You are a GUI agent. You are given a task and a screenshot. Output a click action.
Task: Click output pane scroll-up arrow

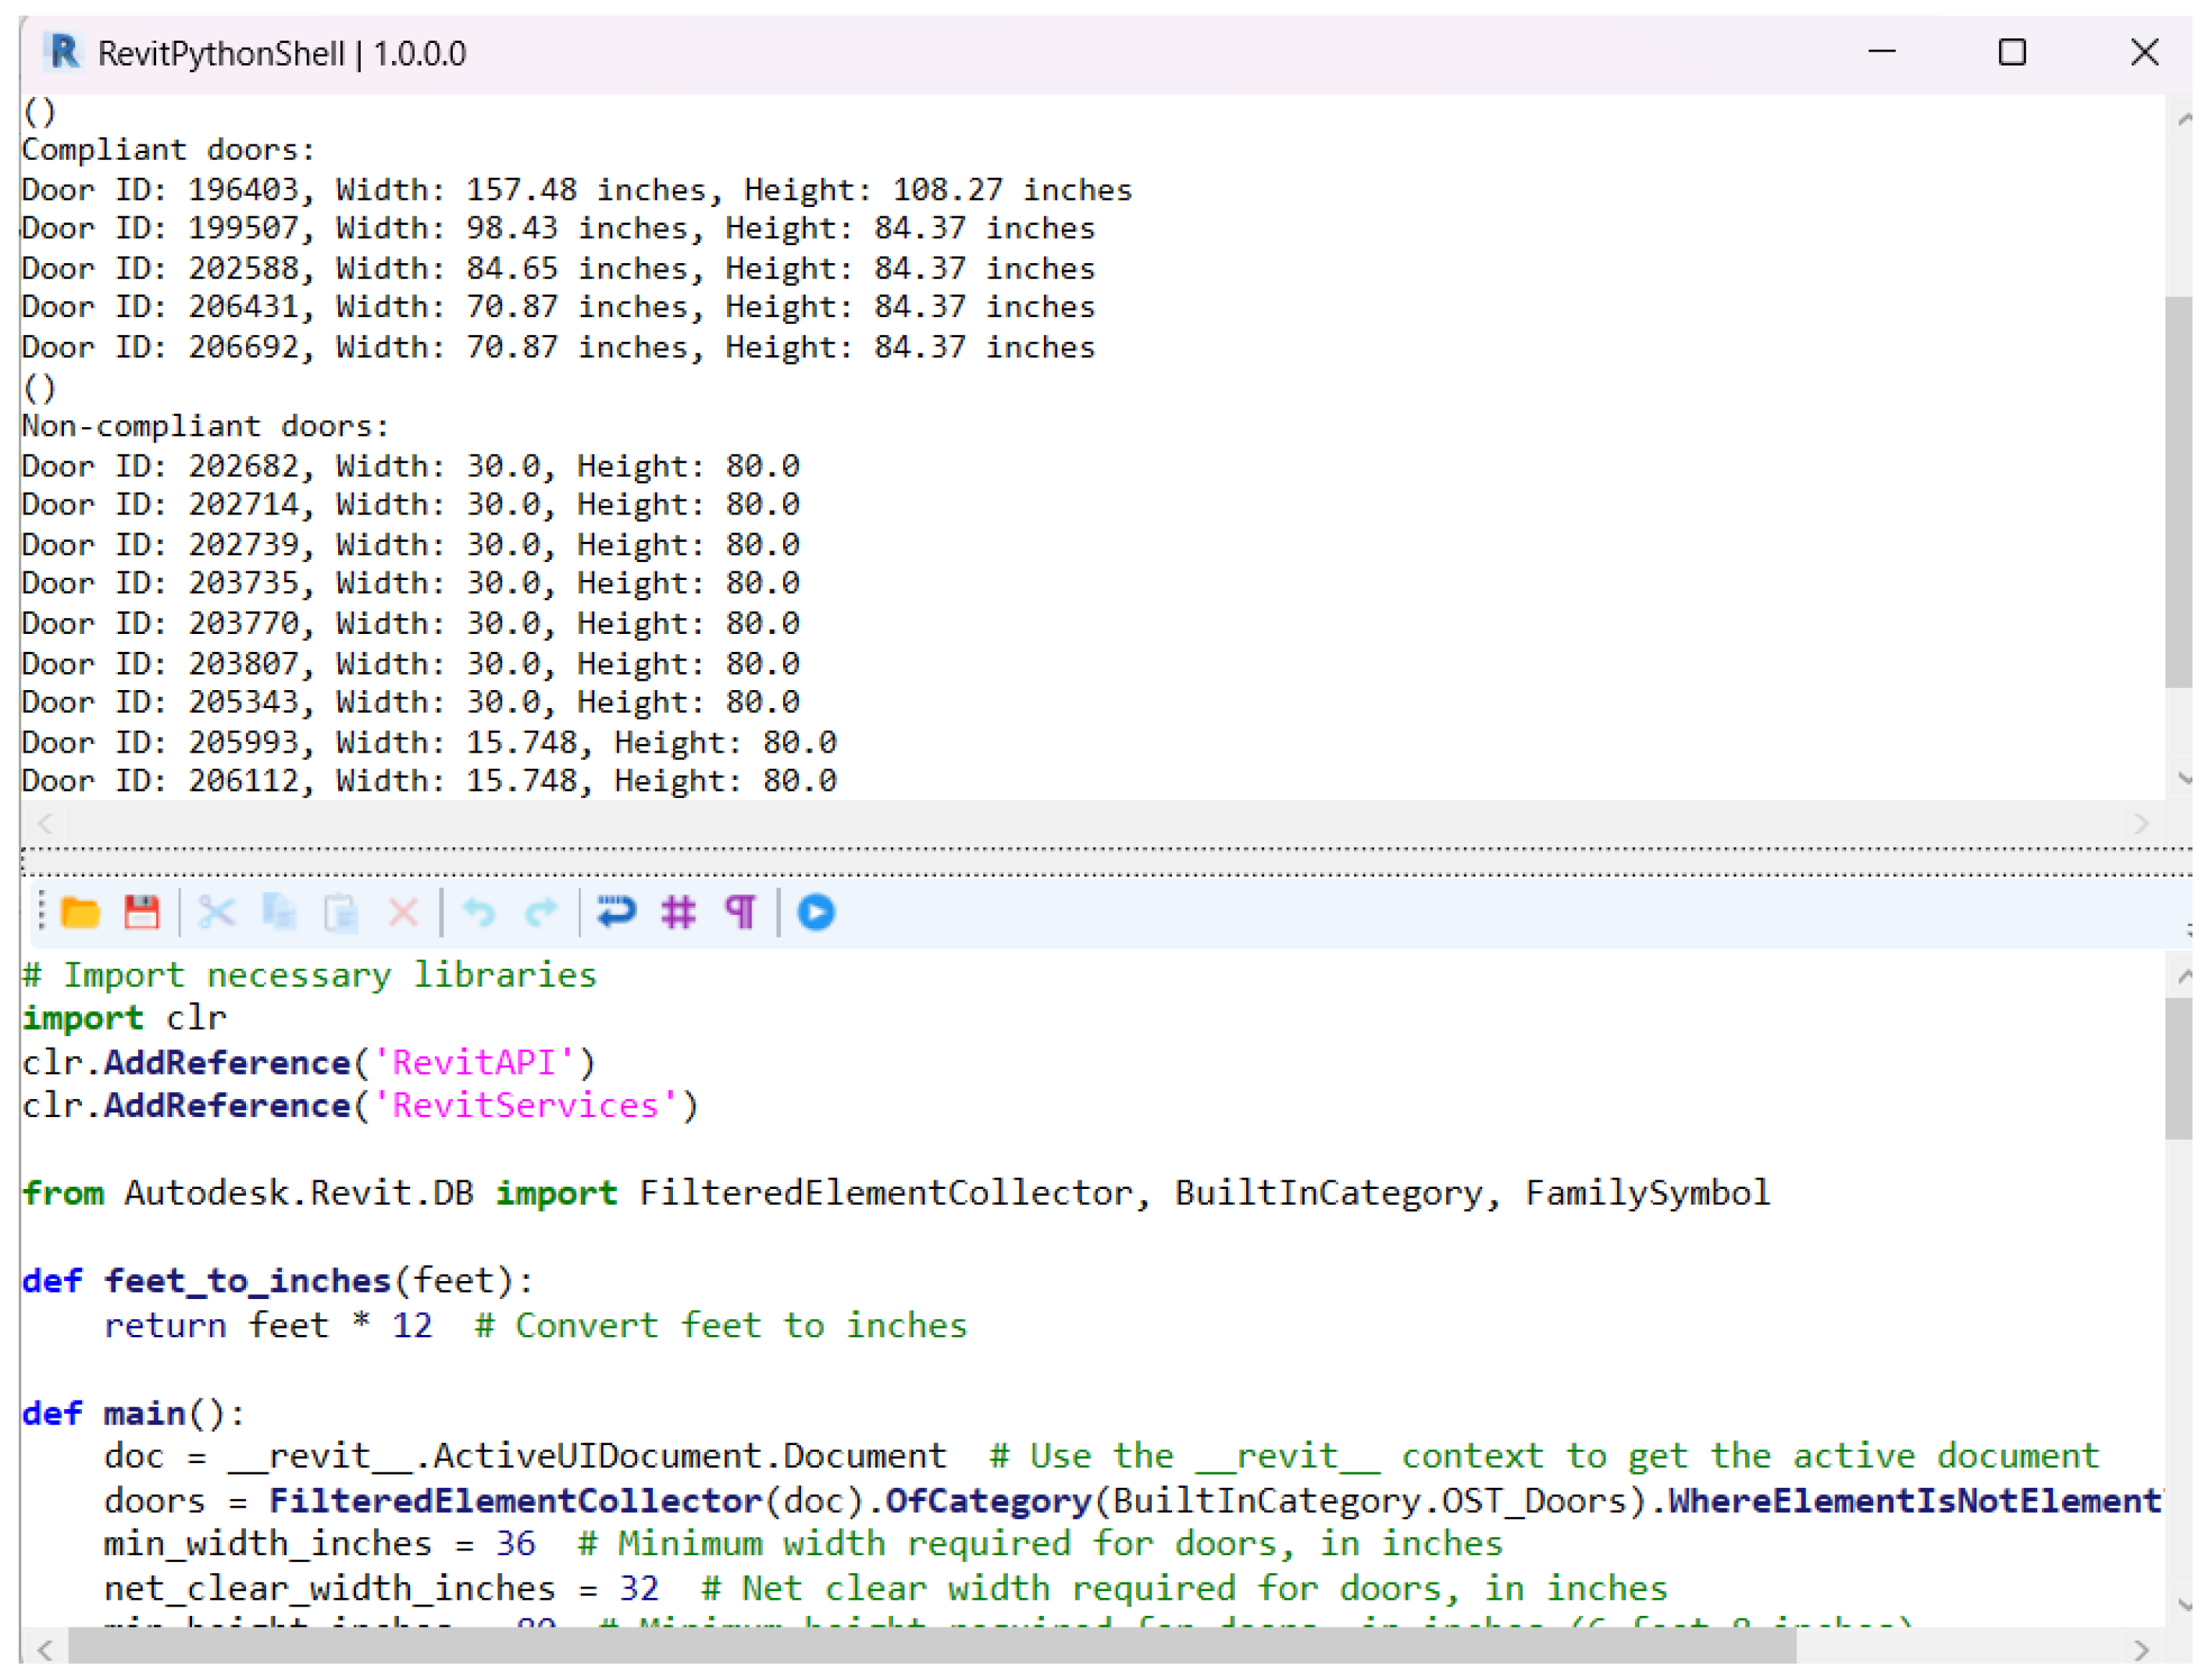(2185, 120)
